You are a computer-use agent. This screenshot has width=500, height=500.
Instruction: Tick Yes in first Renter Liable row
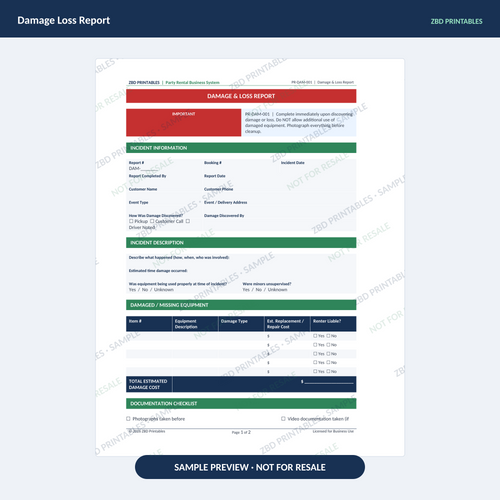(315, 336)
